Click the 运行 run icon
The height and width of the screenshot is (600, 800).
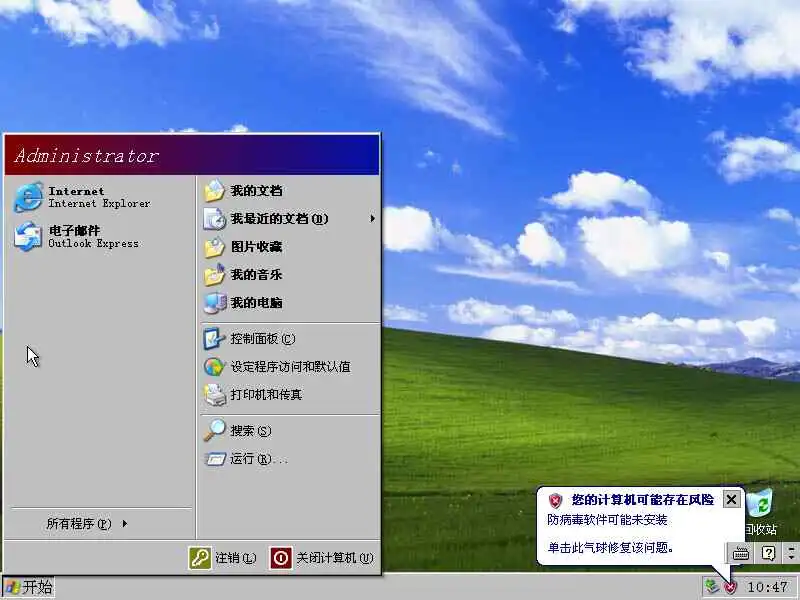[x=215, y=459]
